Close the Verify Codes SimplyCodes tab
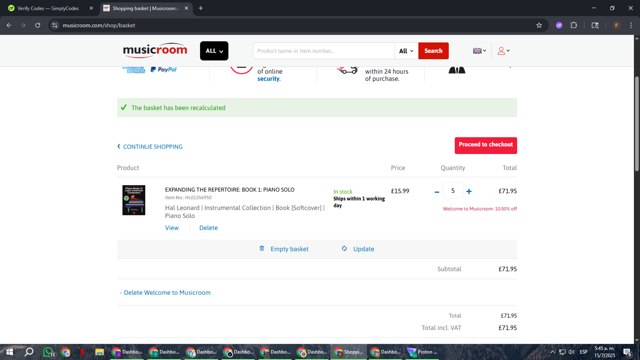The image size is (640, 360). [x=91, y=8]
